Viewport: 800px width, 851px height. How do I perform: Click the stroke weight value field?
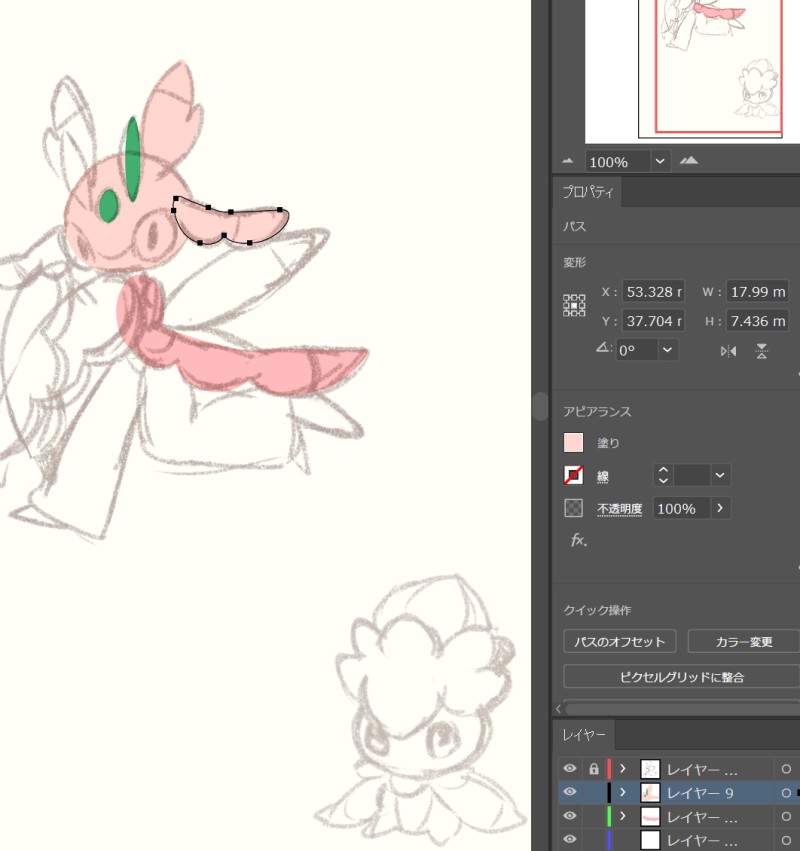(692, 475)
